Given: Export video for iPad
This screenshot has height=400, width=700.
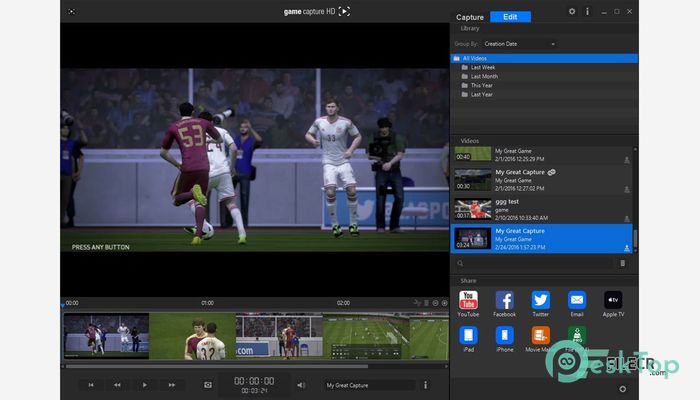Looking at the screenshot, I should (x=468, y=336).
